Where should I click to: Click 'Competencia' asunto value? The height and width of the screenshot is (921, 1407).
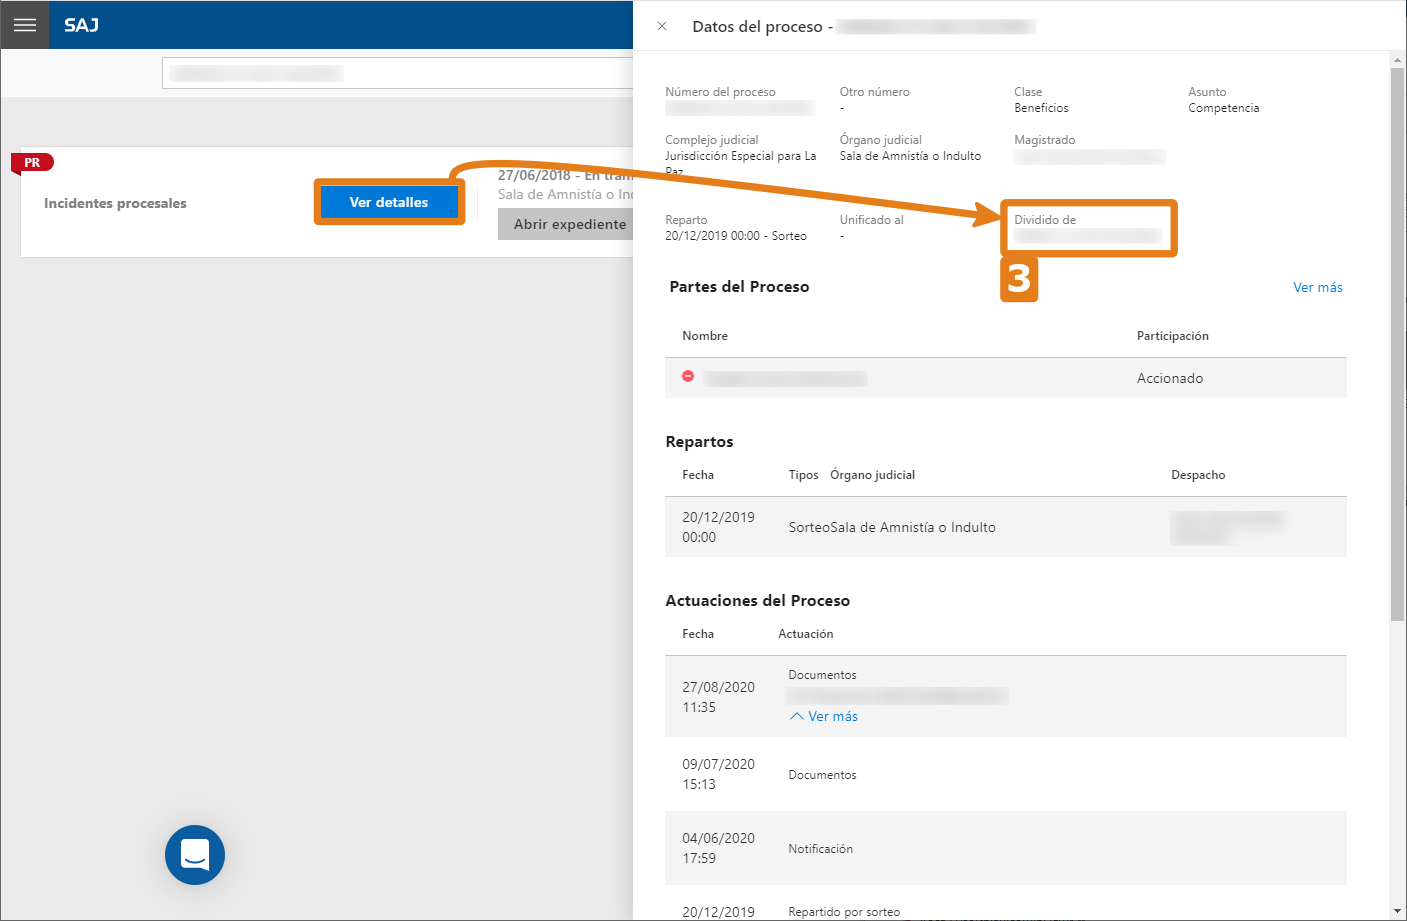(1224, 108)
